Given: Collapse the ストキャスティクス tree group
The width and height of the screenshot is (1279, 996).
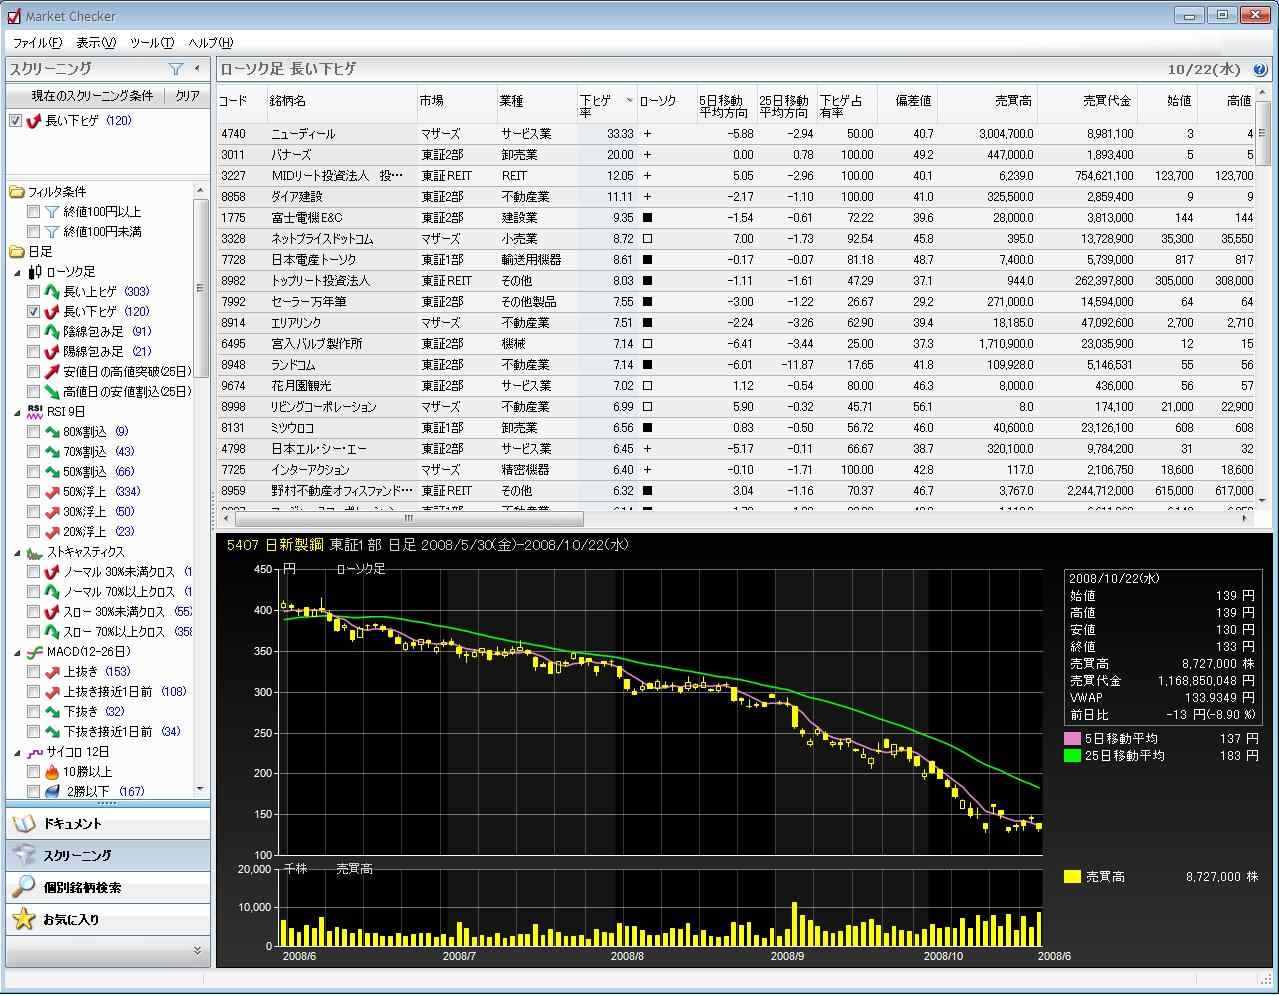Looking at the screenshot, I should [17, 552].
